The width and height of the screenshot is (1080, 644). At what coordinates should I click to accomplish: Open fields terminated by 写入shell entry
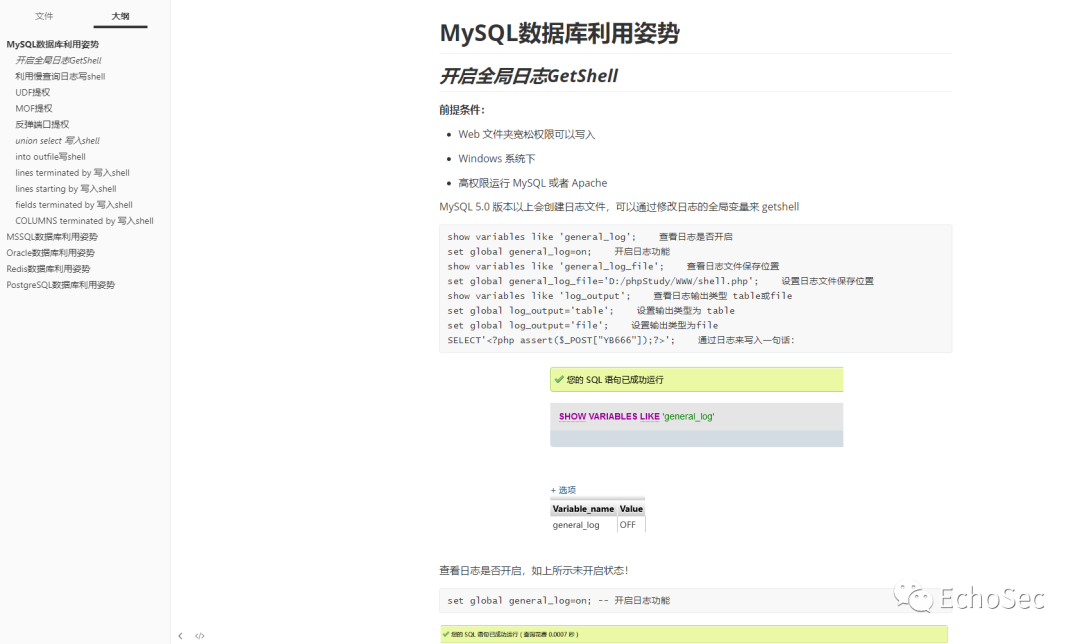click(x=74, y=205)
